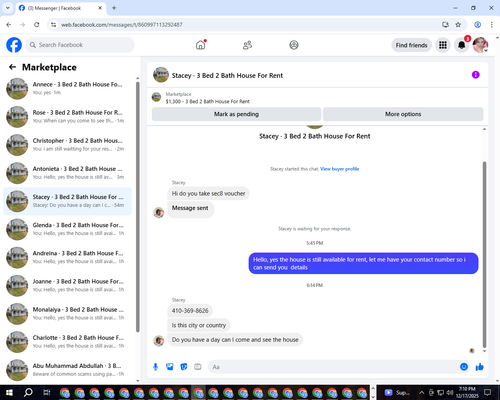Image resolution: width=500 pixels, height=400 pixels.
Task: Focus the Aa message input box
Action: (x=333, y=367)
